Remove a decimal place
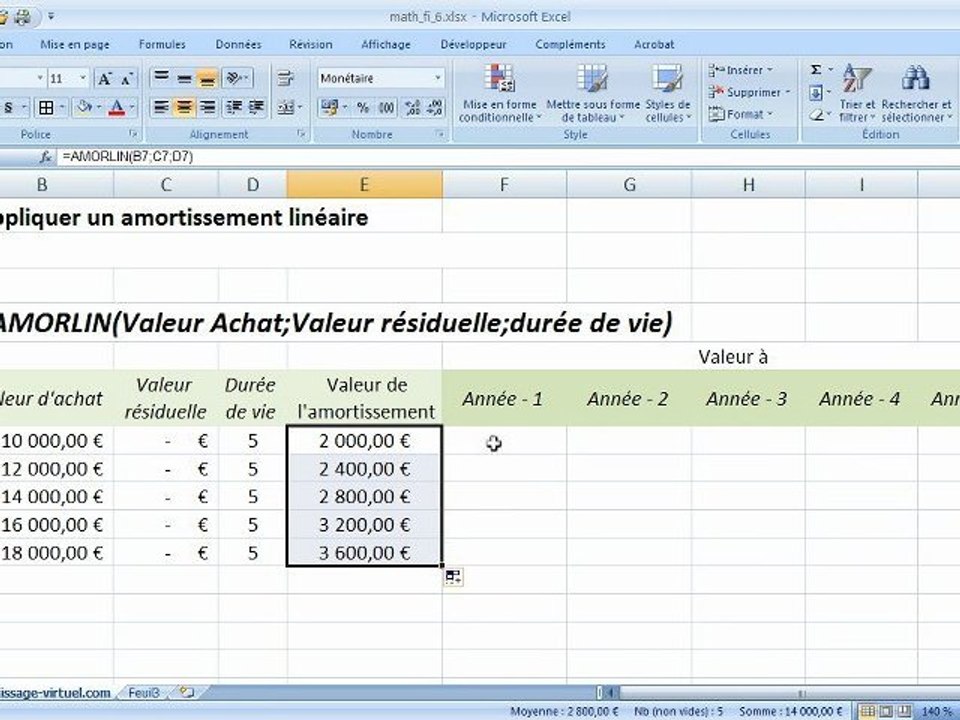 [434, 108]
